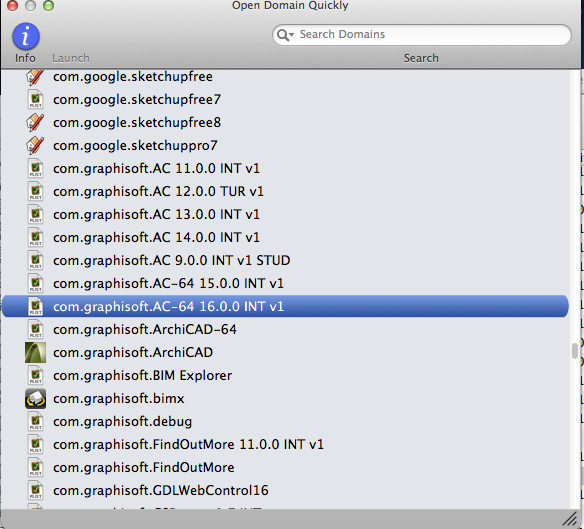Image resolution: width=584 pixels, height=529 pixels.
Task: Click plist icon of selected AC-64 16.0.0 row
Action: 36,307
